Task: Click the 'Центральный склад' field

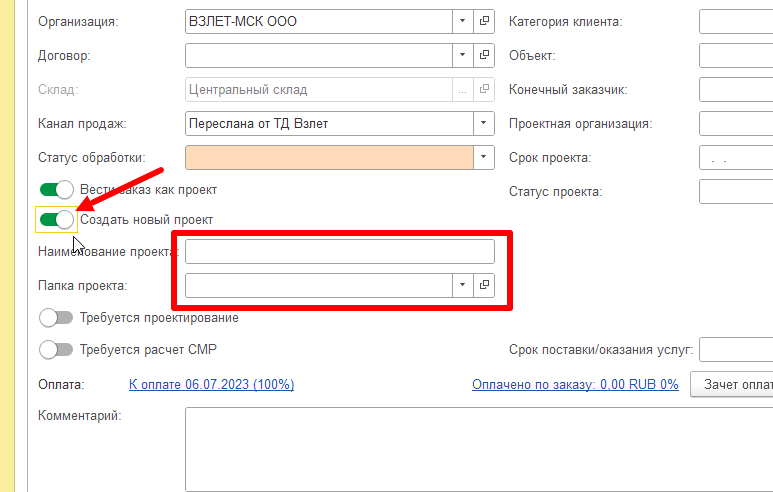Action: 319,89
